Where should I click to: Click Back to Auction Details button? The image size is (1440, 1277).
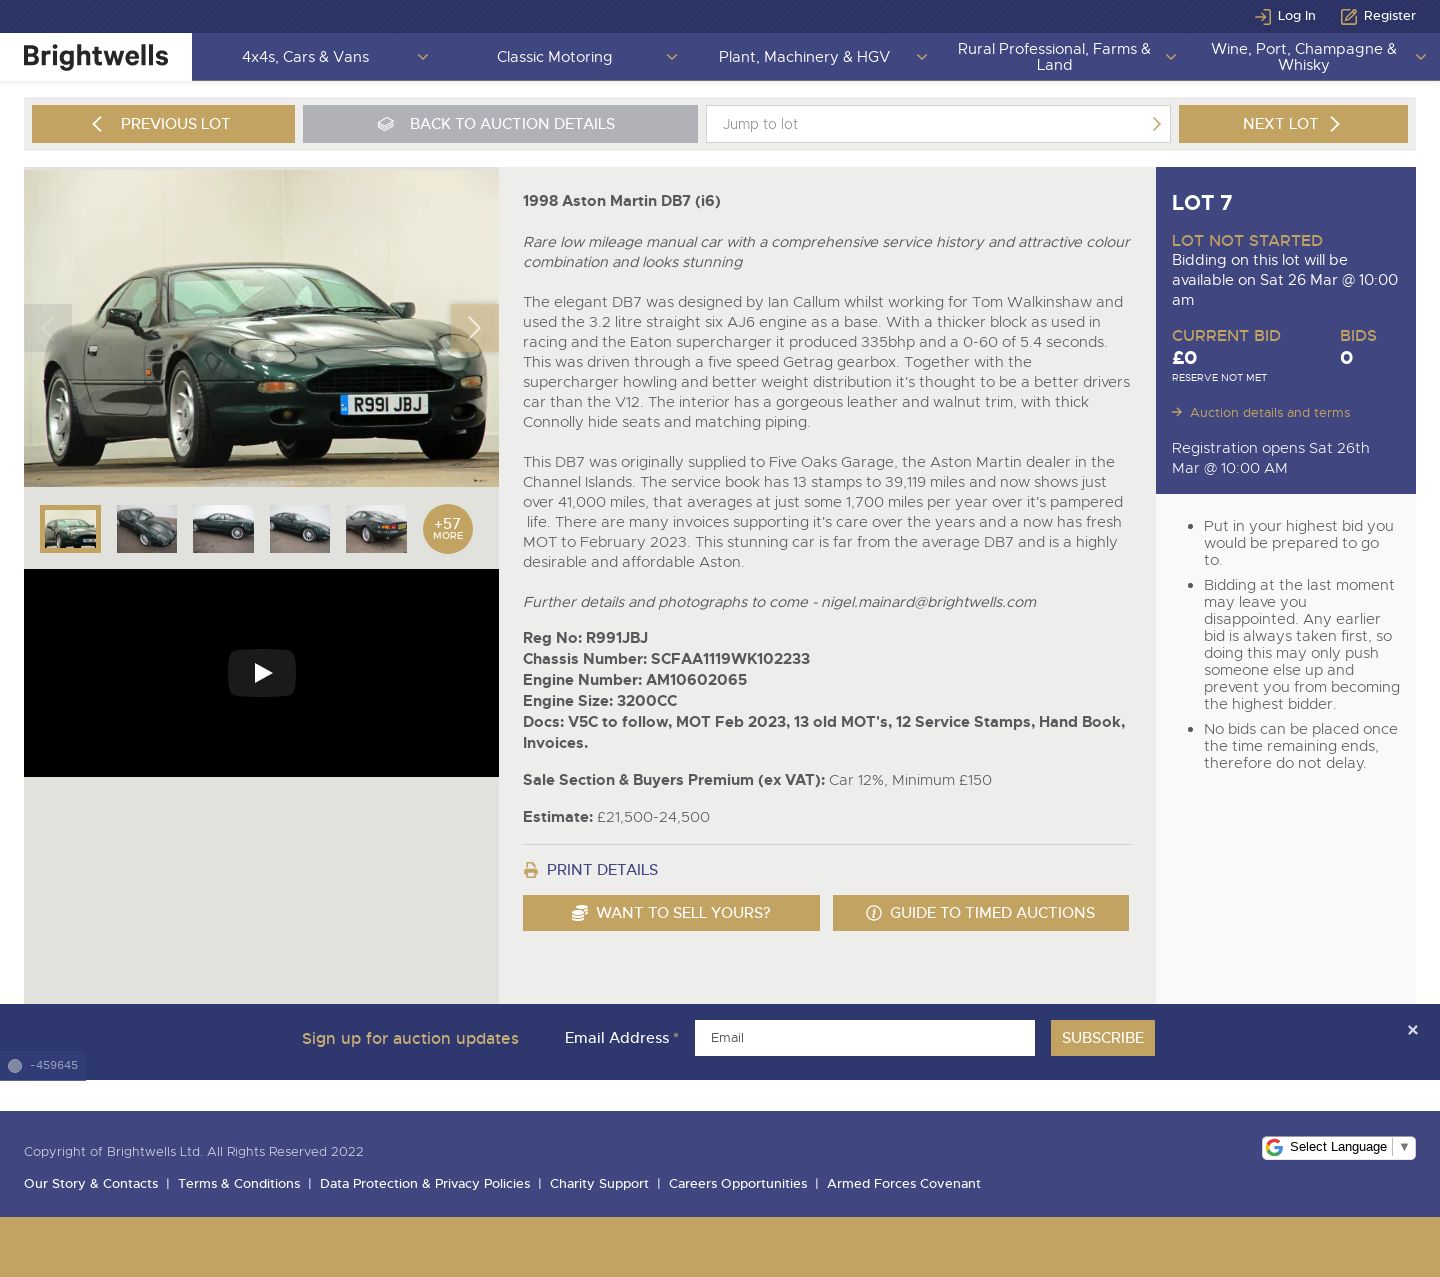point(500,124)
